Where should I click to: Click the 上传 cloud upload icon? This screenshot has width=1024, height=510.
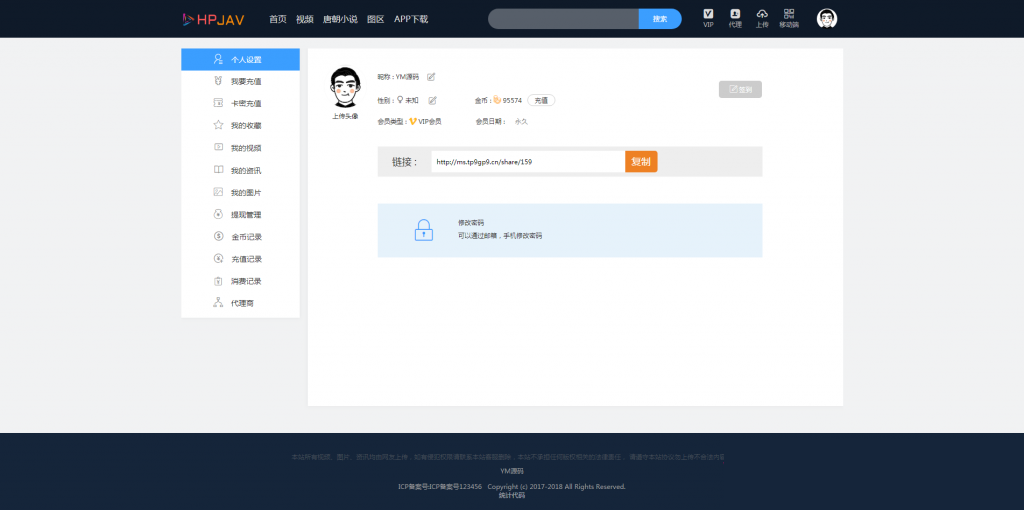[x=762, y=15]
